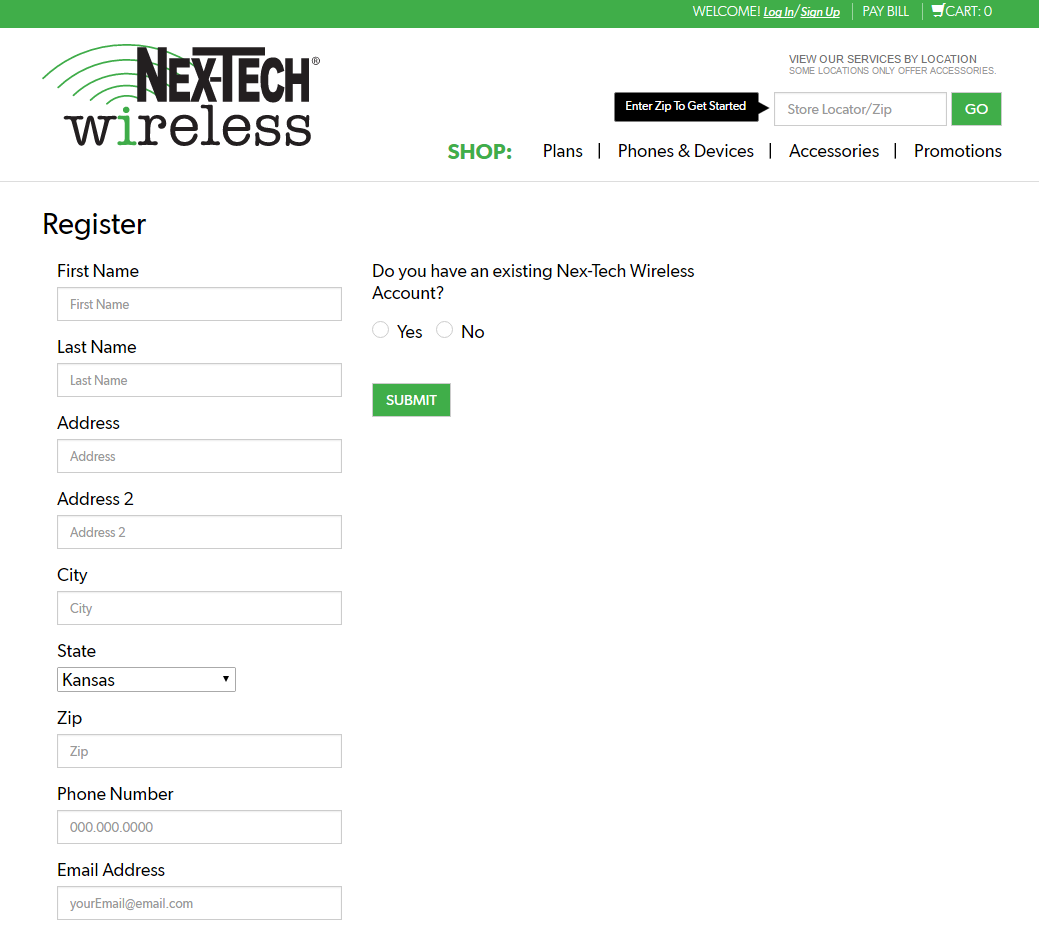
Task: Click the green GO button
Action: coord(976,109)
